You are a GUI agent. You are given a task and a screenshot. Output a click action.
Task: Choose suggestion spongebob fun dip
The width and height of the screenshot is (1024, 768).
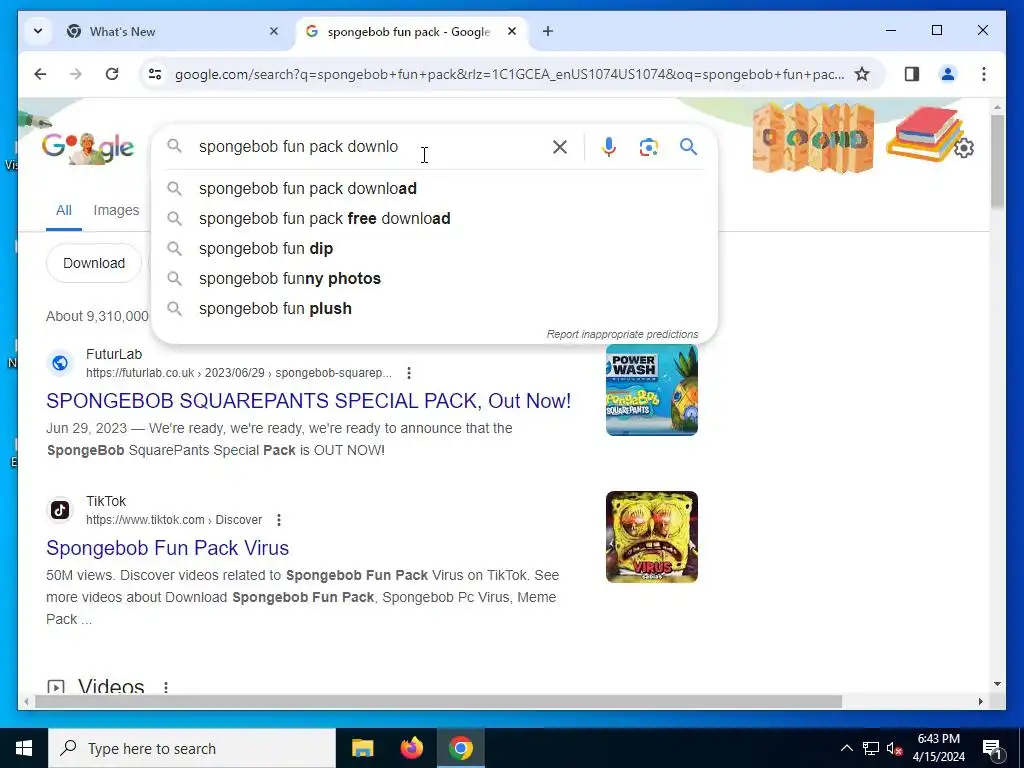click(x=434, y=249)
